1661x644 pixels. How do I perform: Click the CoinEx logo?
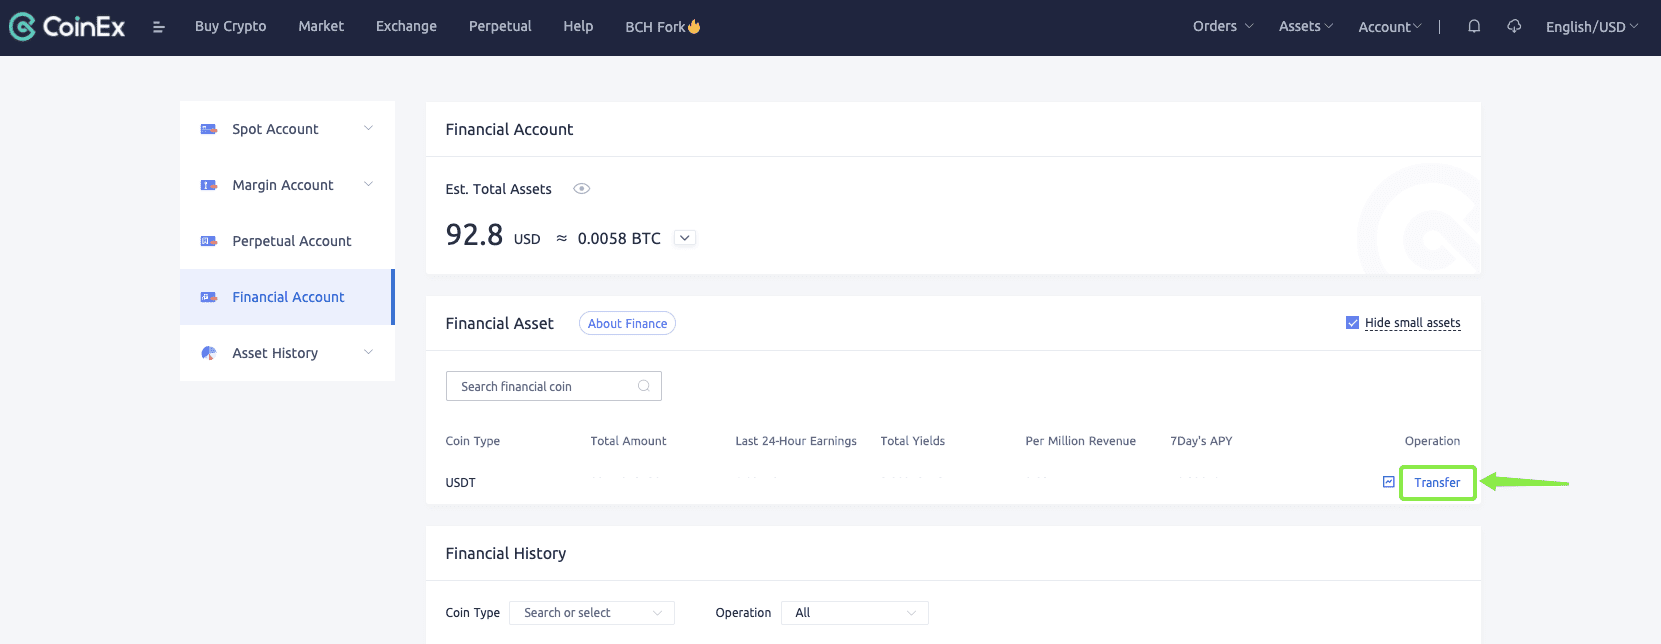click(67, 27)
